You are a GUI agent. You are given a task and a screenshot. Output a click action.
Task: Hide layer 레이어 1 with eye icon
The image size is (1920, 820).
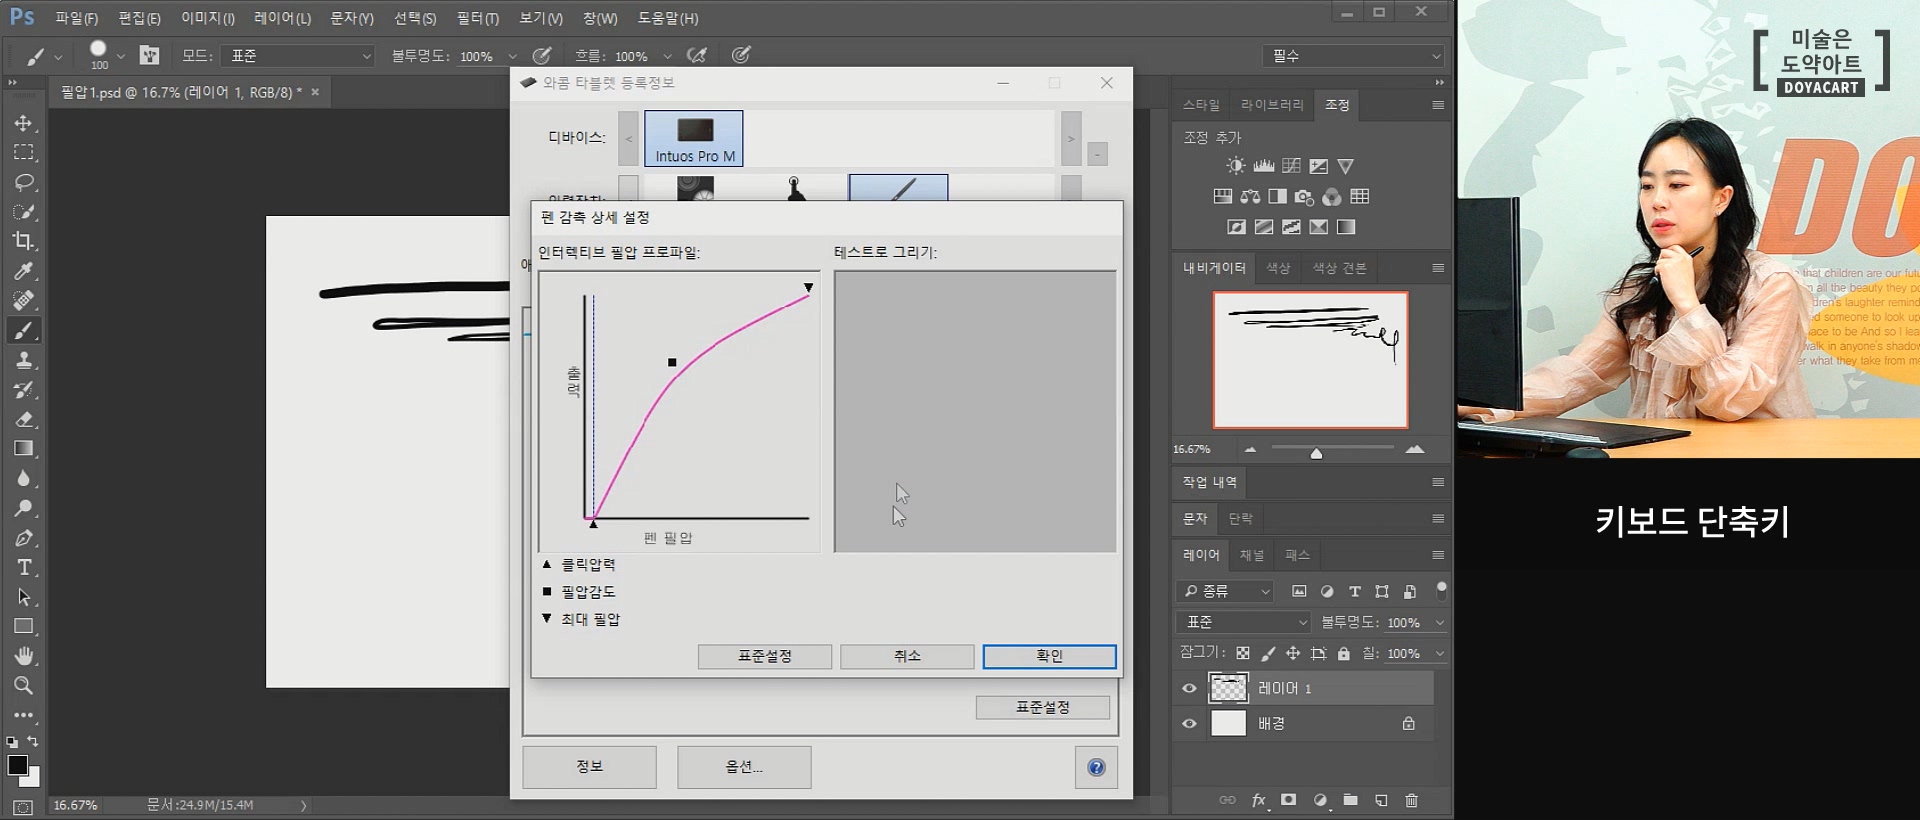(x=1189, y=688)
